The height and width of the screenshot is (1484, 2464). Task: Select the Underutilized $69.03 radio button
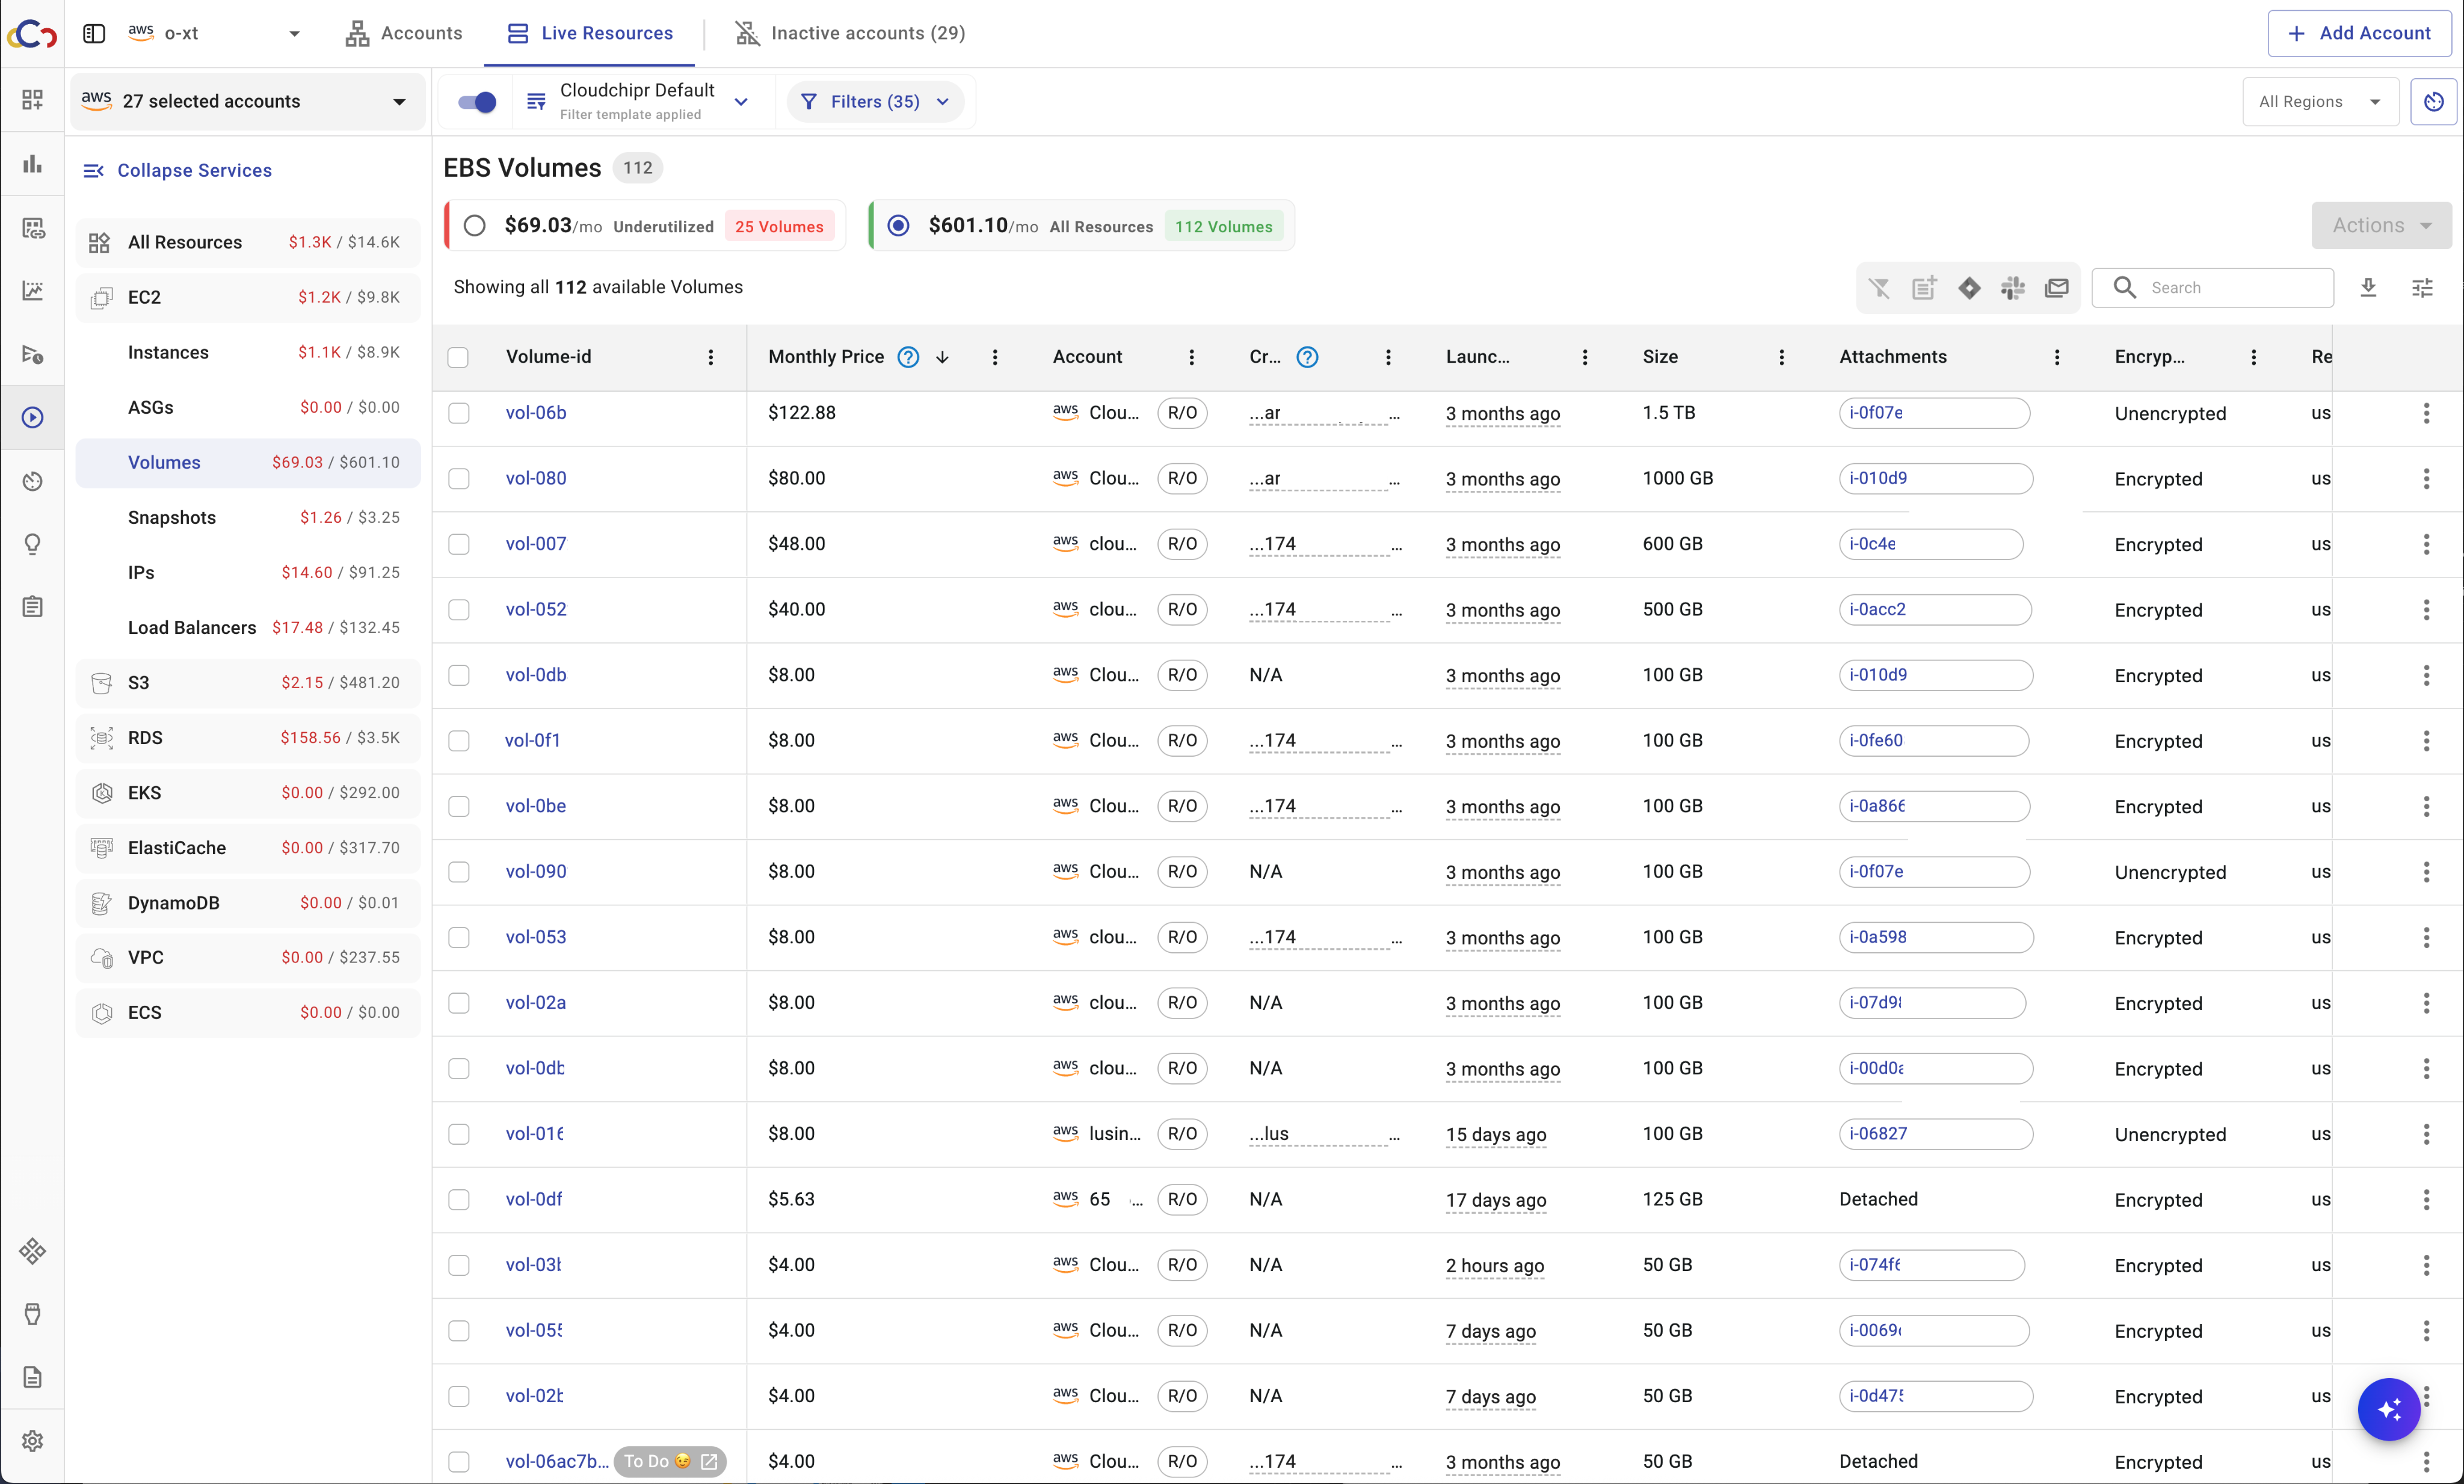click(x=475, y=226)
